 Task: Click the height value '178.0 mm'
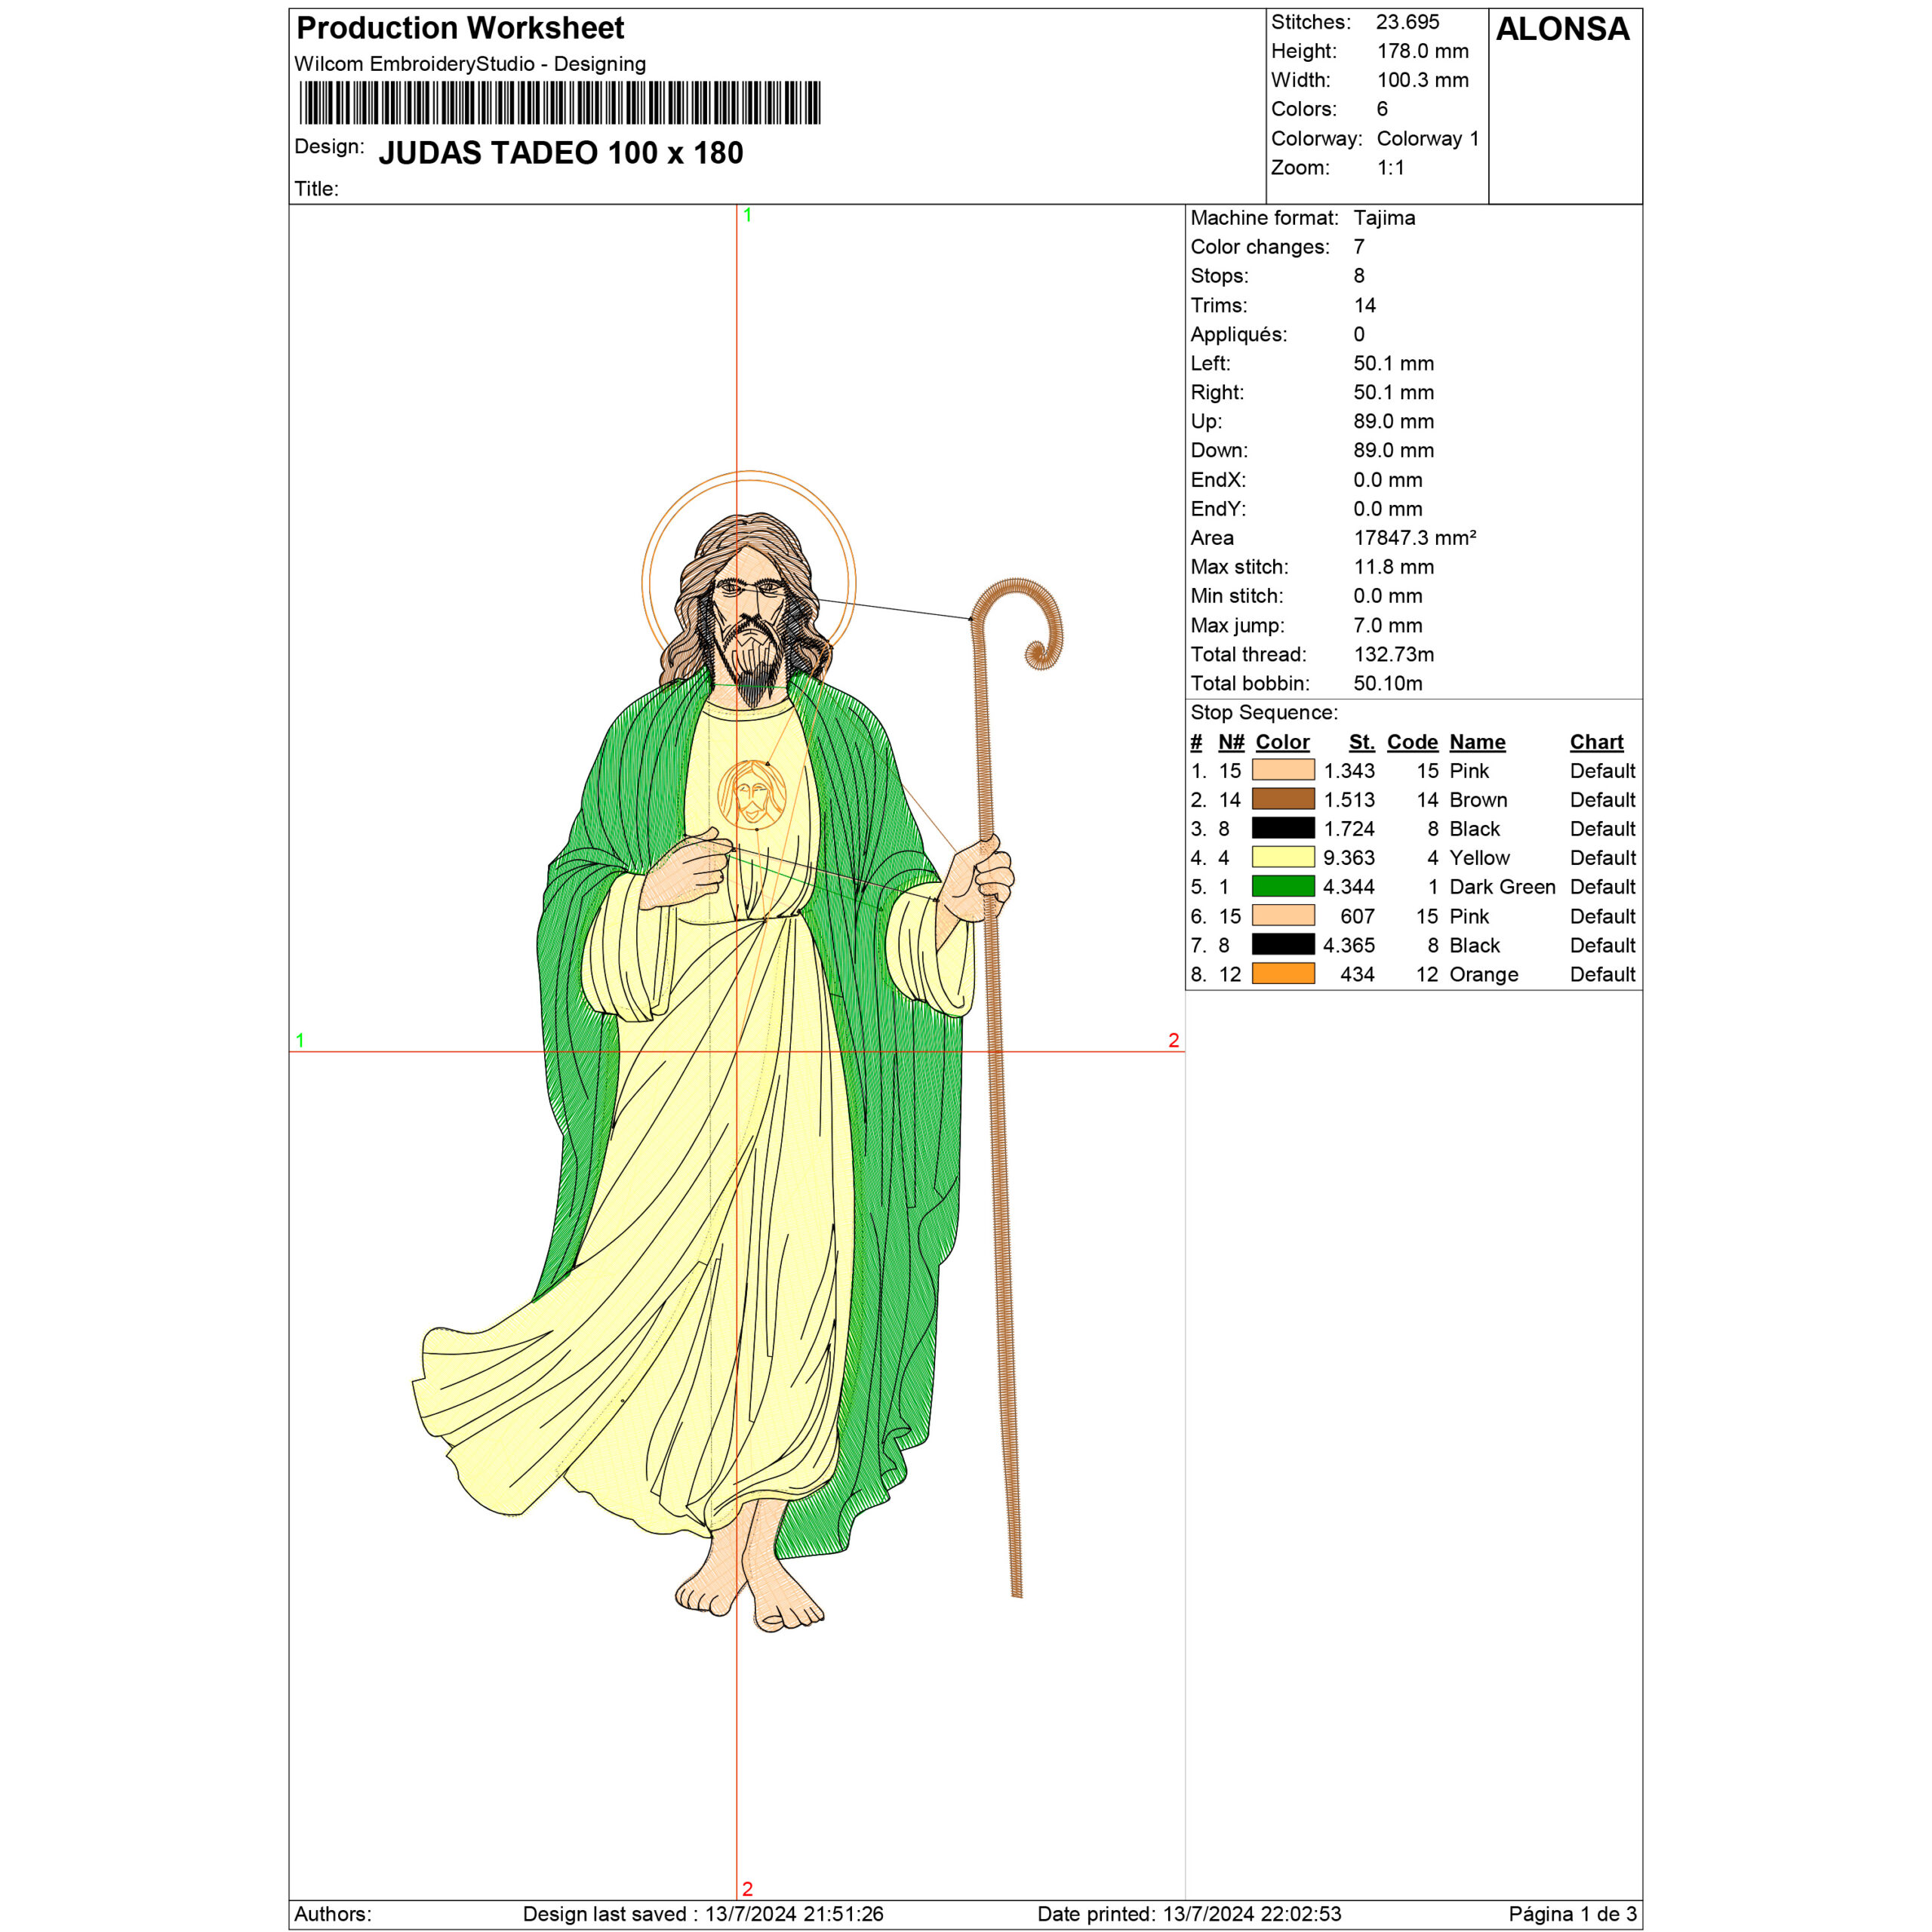click(1423, 51)
